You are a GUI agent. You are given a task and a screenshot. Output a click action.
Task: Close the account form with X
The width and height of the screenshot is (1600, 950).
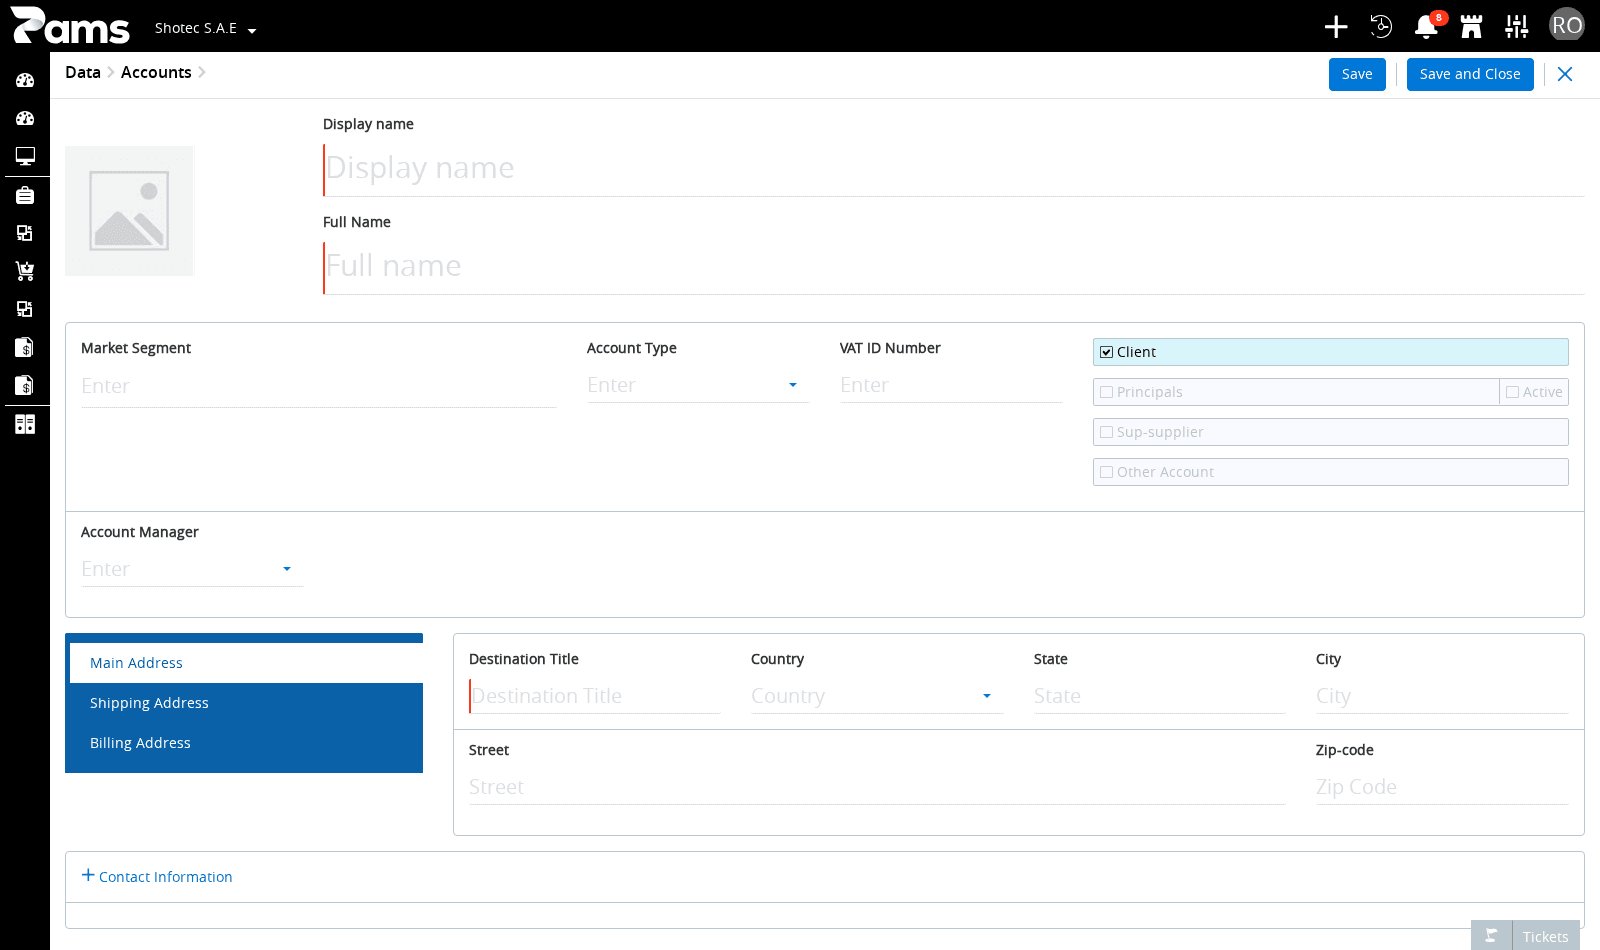(1565, 74)
